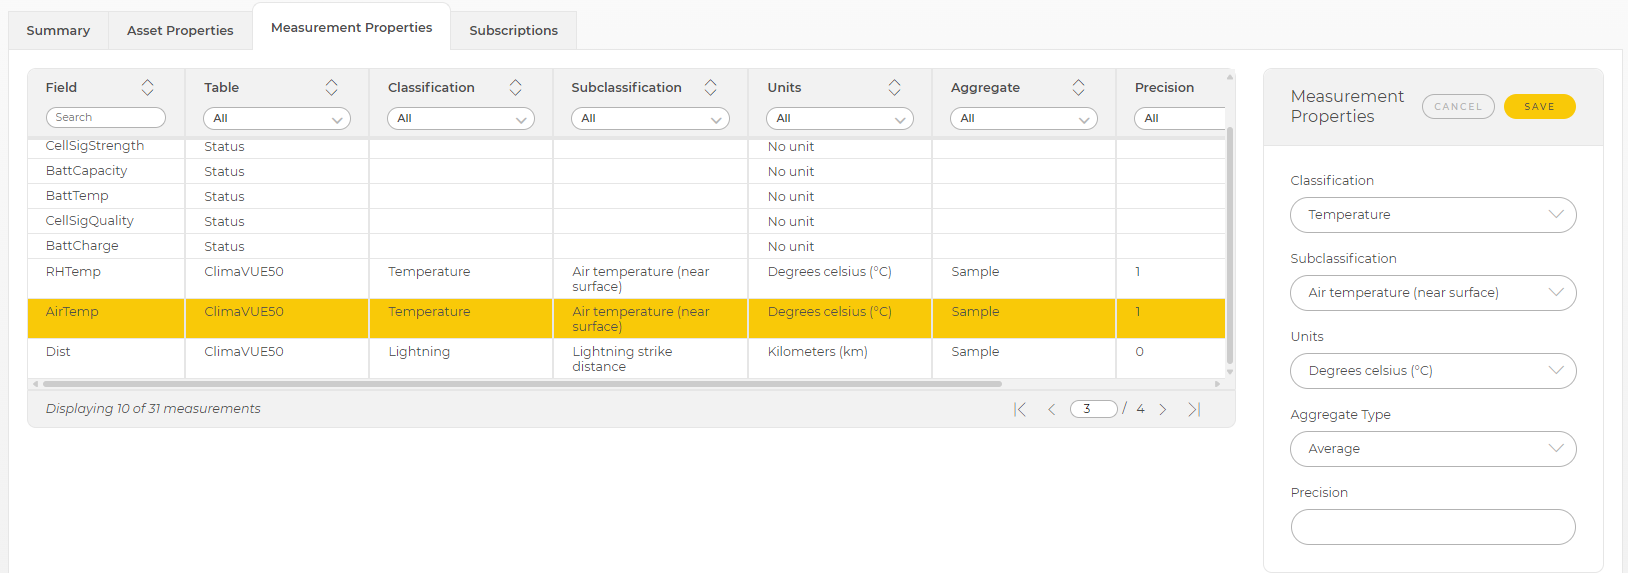Image resolution: width=1628 pixels, height=573 pixels.
Task: Select the RHTemp measurement row
Action: (626, 279)
